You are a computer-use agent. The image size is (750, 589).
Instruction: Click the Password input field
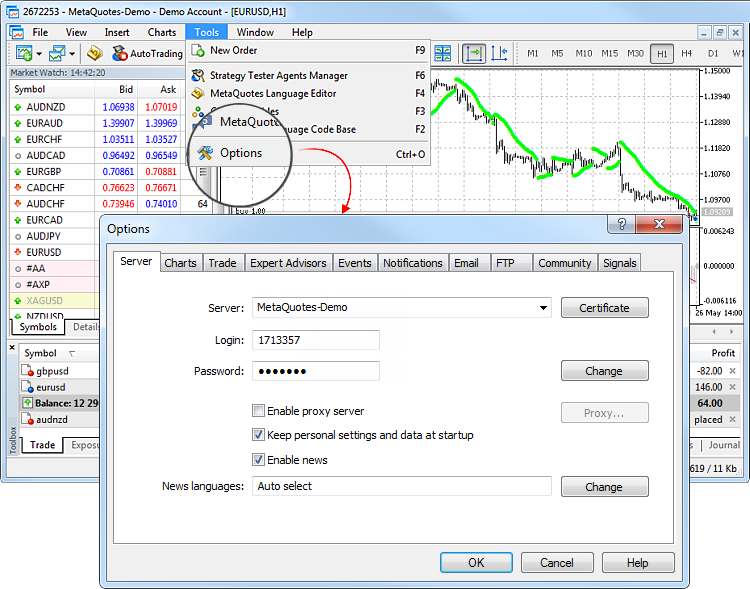click(x=316, y=371)
